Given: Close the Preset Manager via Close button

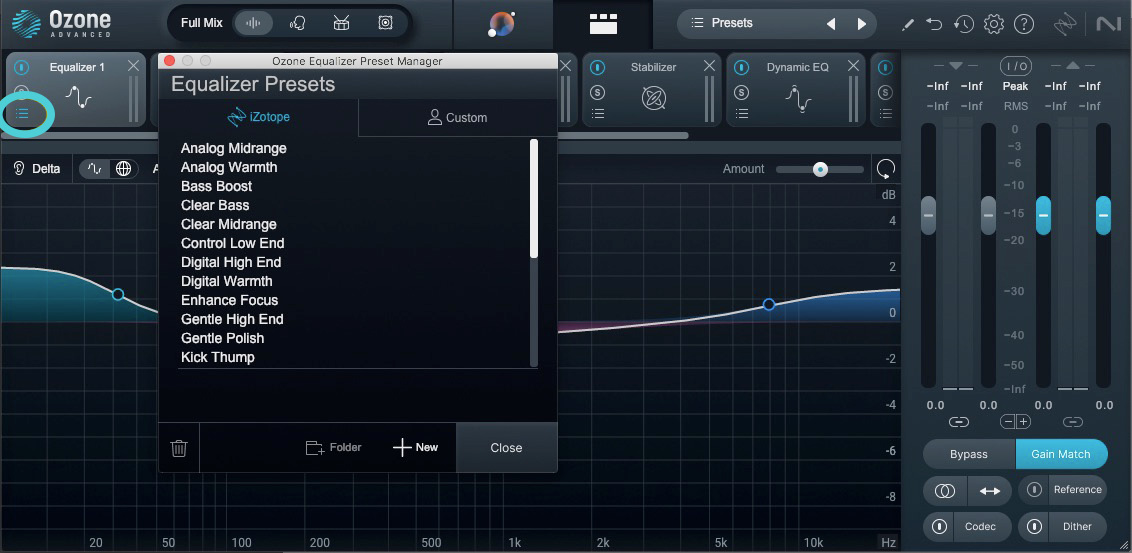Looking at the screenshot, I should pos(506,448).
